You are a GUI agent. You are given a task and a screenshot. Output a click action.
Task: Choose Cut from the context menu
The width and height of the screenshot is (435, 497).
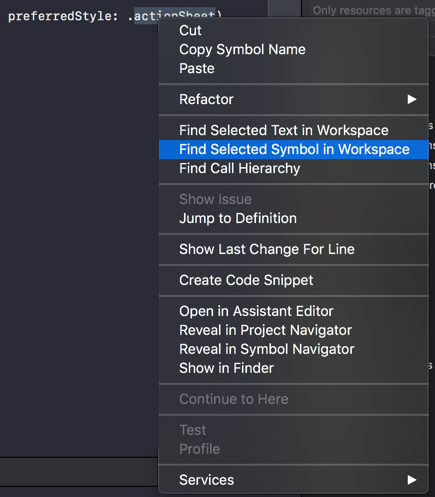(293, 31)
